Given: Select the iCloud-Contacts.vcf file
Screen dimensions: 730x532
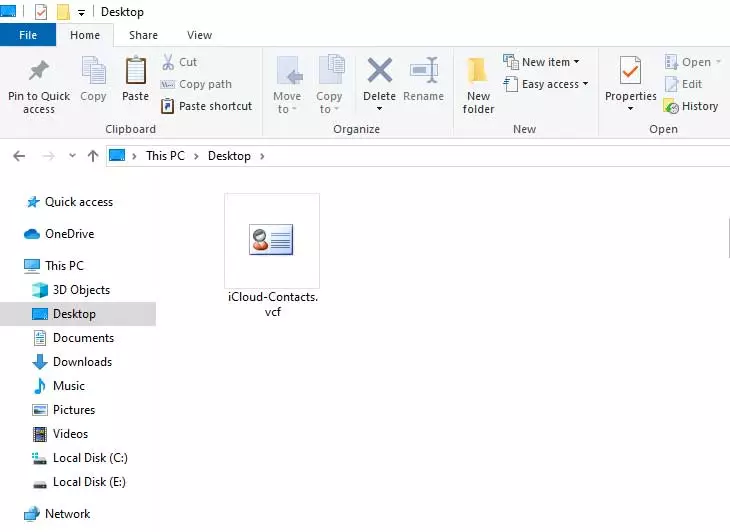Looking at the screenshot, I should (x=271, y=255).
